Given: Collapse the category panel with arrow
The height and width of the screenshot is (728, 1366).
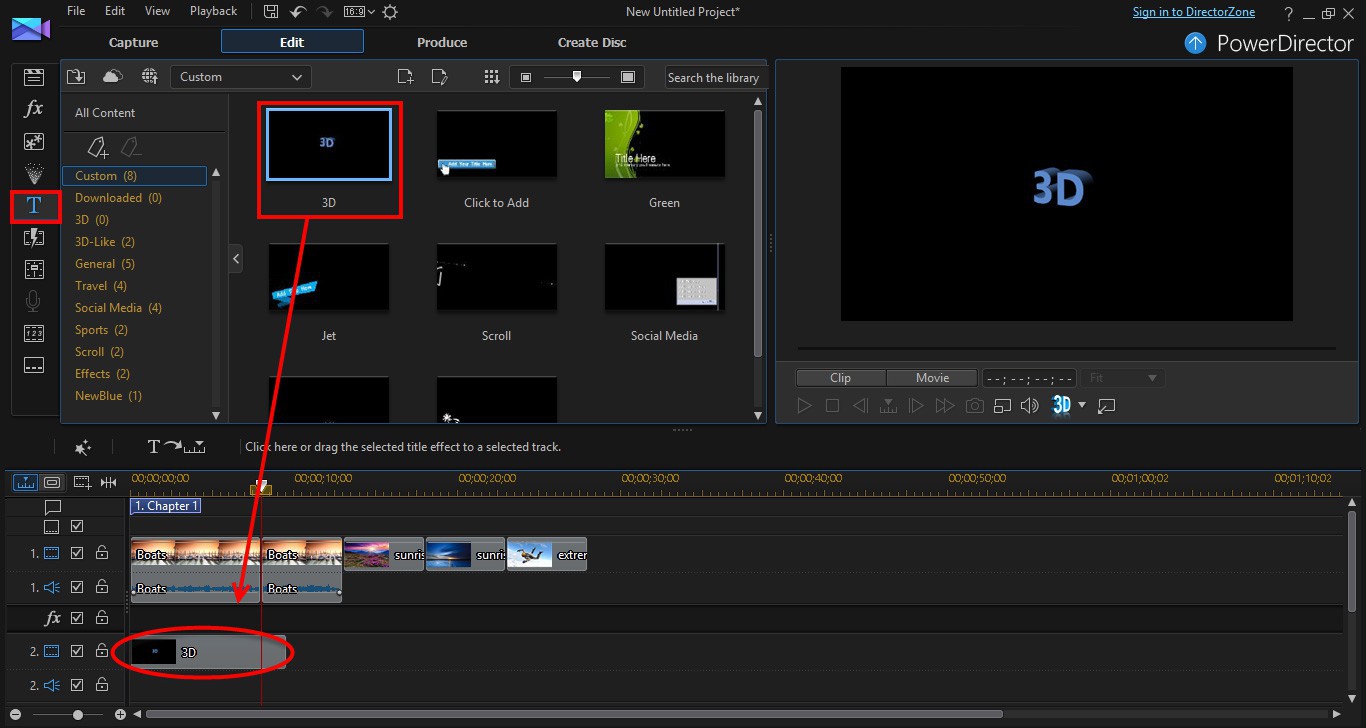Looking at the screenshot, I should [236, 259].
